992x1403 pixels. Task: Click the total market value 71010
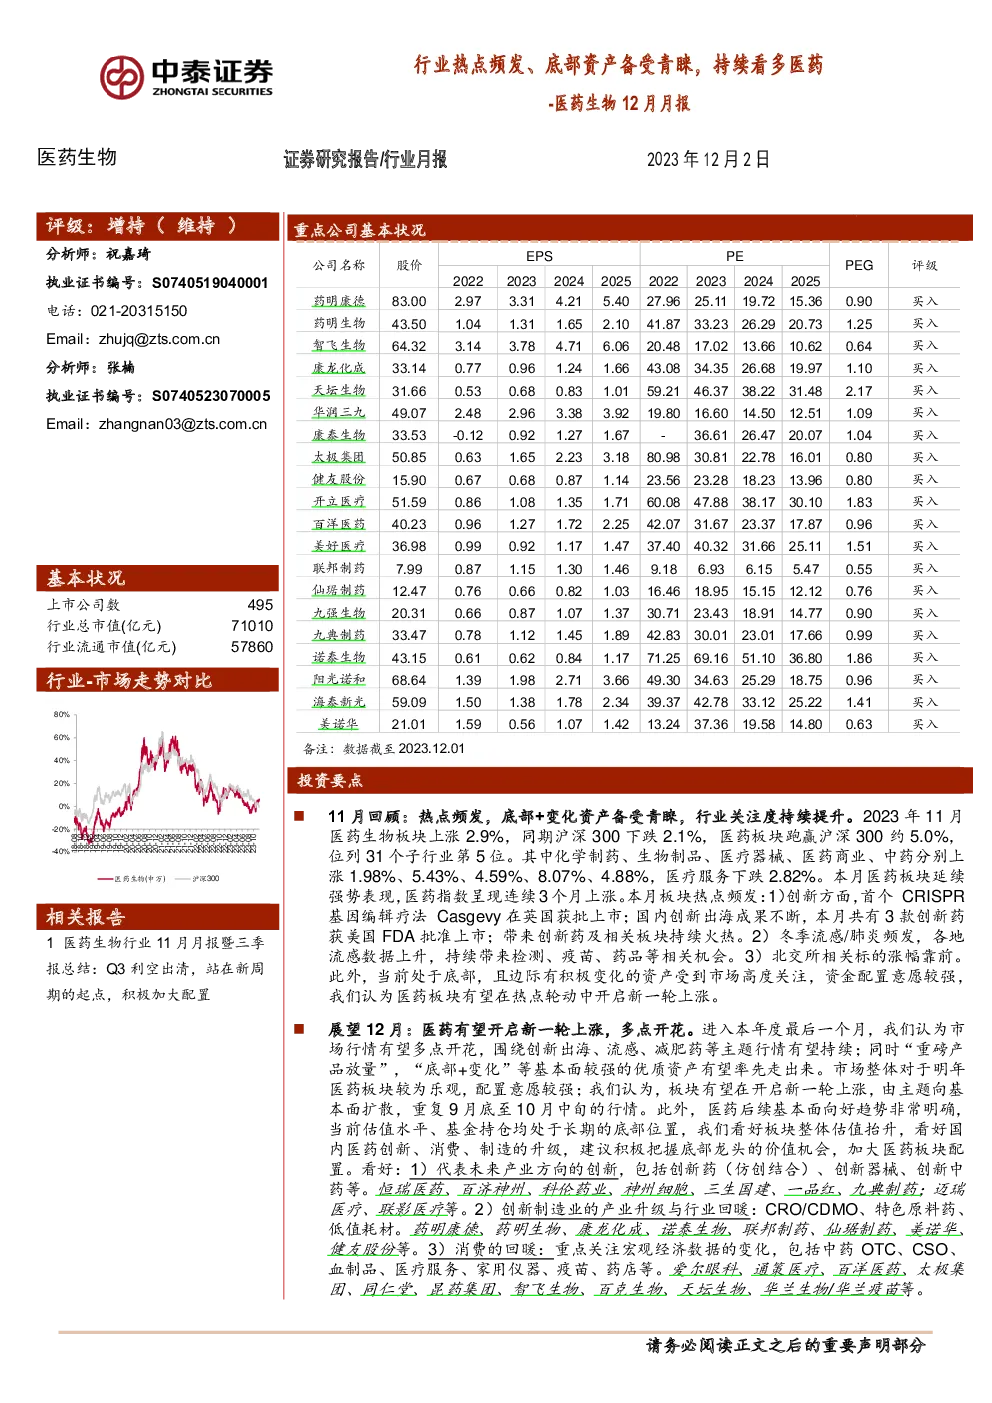coord(252,626)
